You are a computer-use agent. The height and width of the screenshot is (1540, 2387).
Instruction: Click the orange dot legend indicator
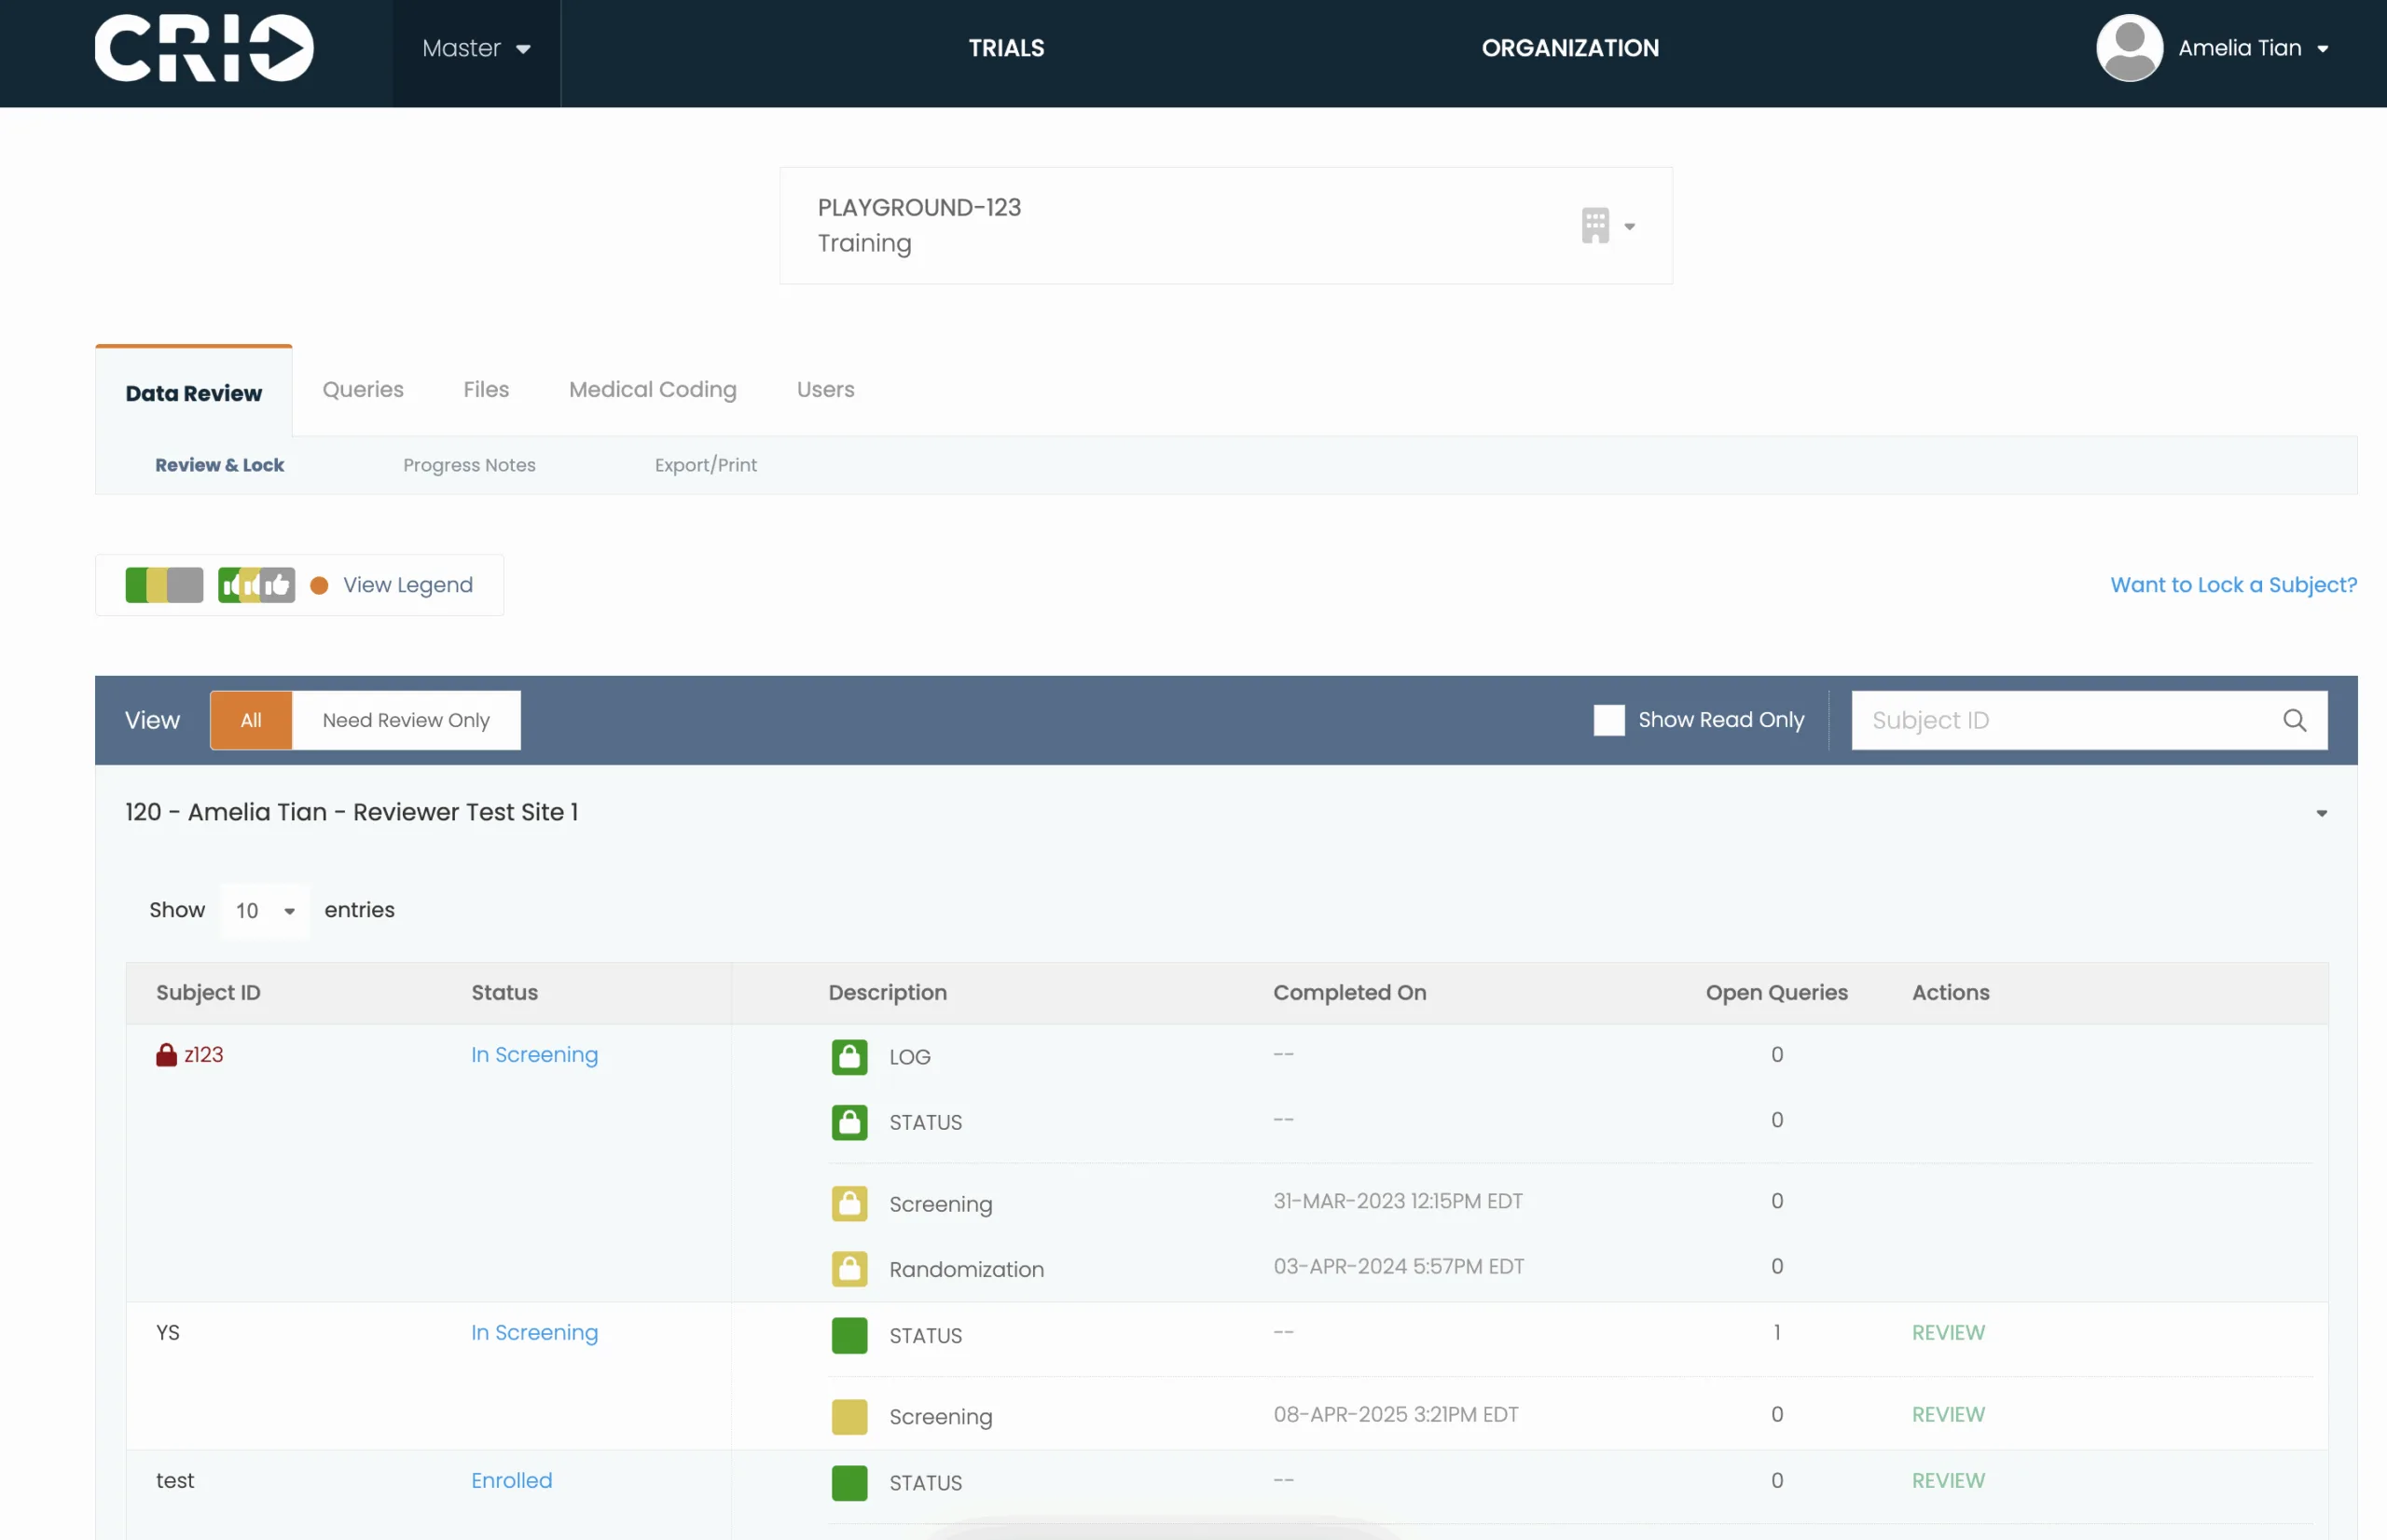[319, 586]
